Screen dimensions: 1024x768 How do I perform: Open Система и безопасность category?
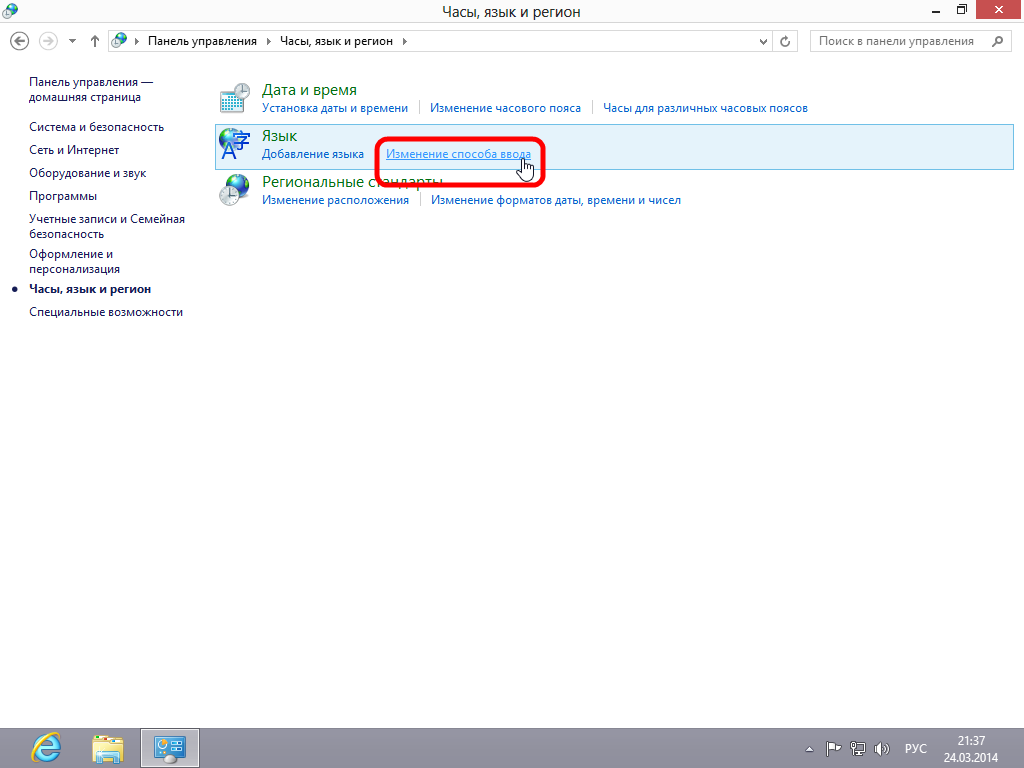pos(97,127)
